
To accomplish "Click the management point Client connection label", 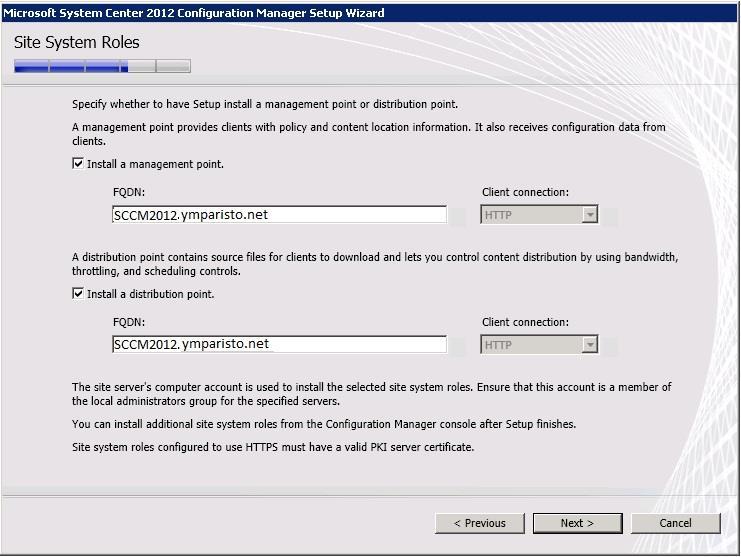I will (526, 192).
